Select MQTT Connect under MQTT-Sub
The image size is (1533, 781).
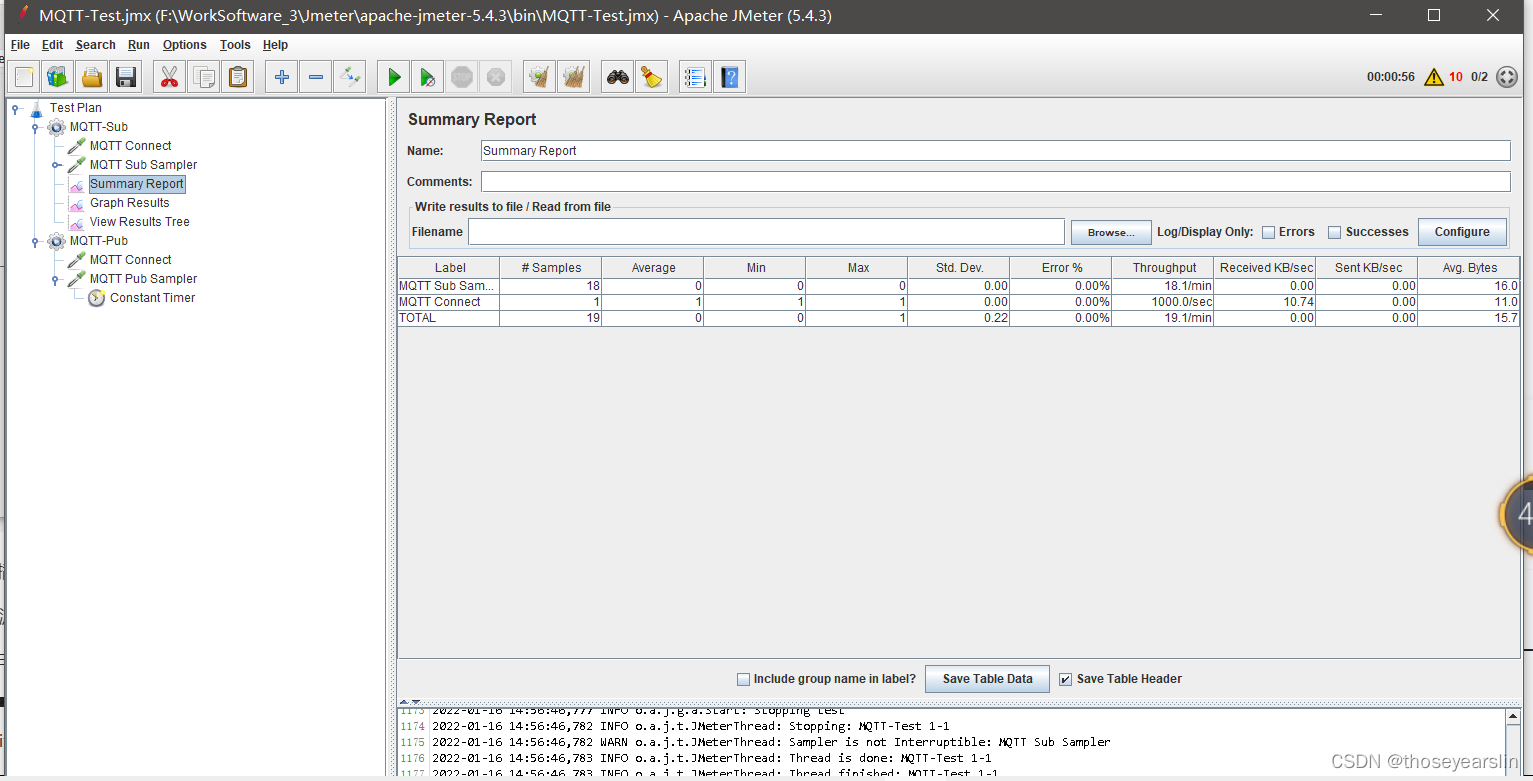click(130, 146)
